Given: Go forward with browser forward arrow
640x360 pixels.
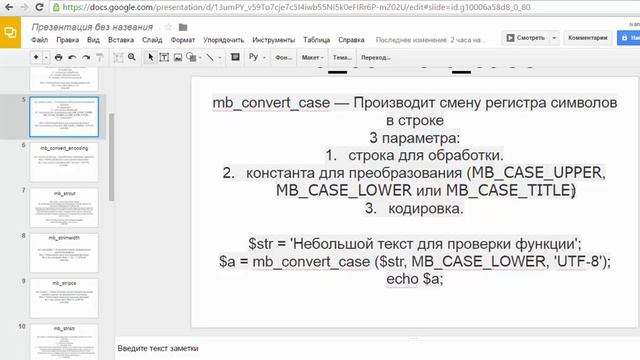Looking at the screenshot, I should click(24, 7).
